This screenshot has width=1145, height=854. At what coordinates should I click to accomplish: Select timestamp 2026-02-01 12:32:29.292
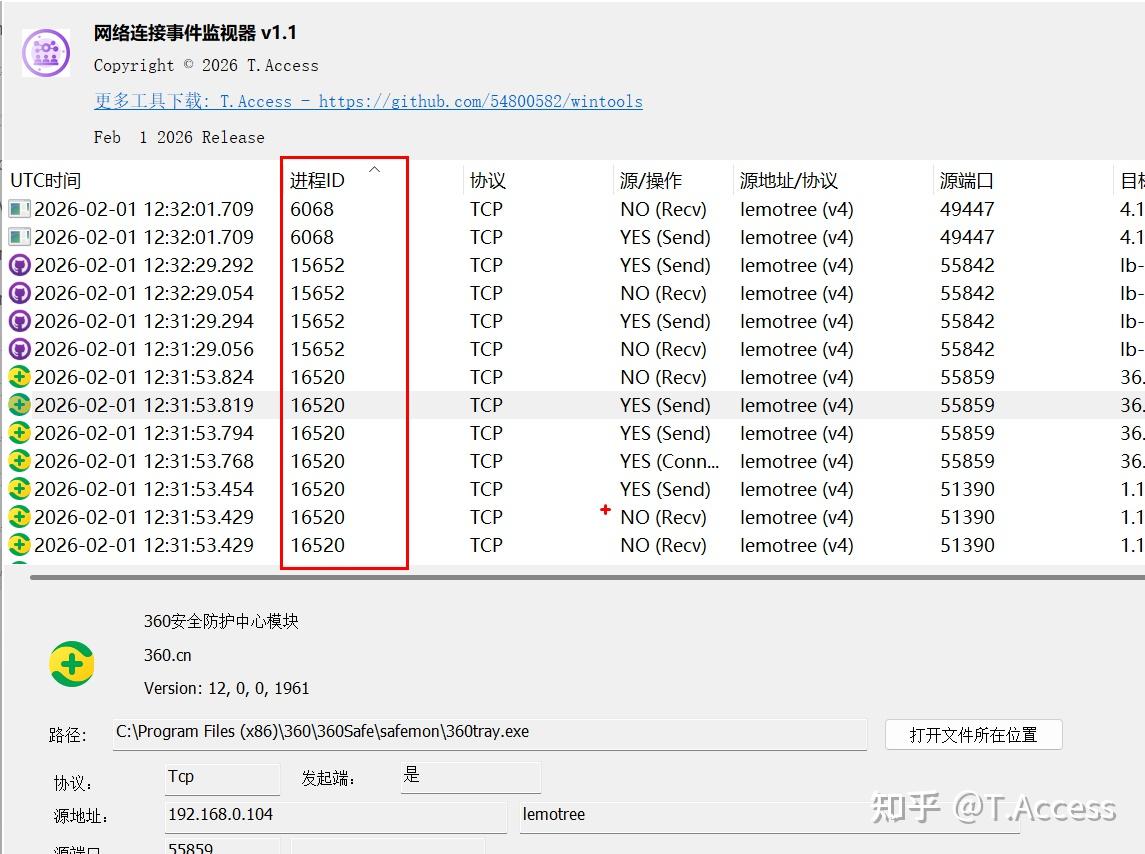pyautogui.click(x=144, y=265)
